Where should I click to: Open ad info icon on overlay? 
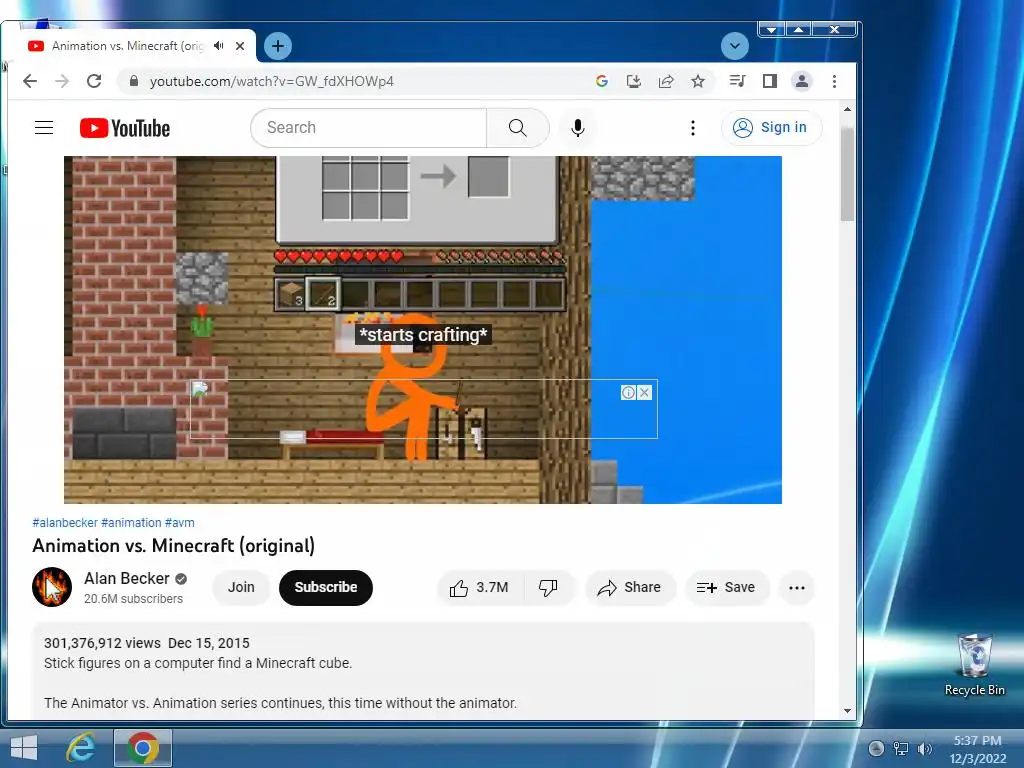point(628,392)
